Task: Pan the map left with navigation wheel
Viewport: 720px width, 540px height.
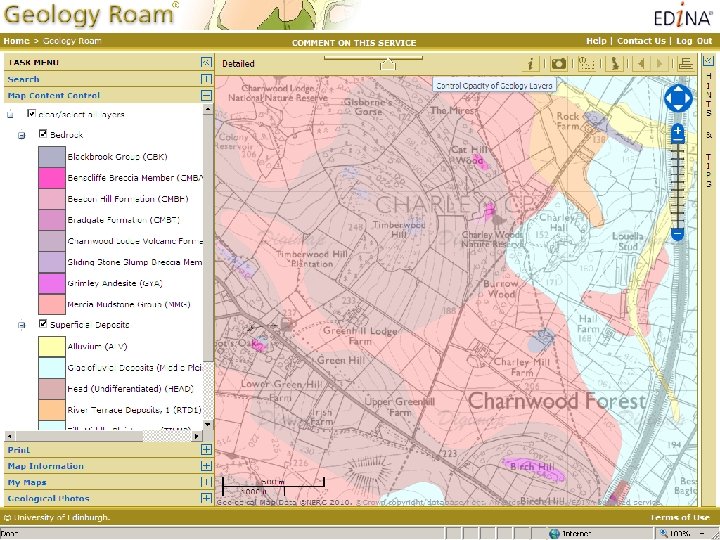Action: 669,98
